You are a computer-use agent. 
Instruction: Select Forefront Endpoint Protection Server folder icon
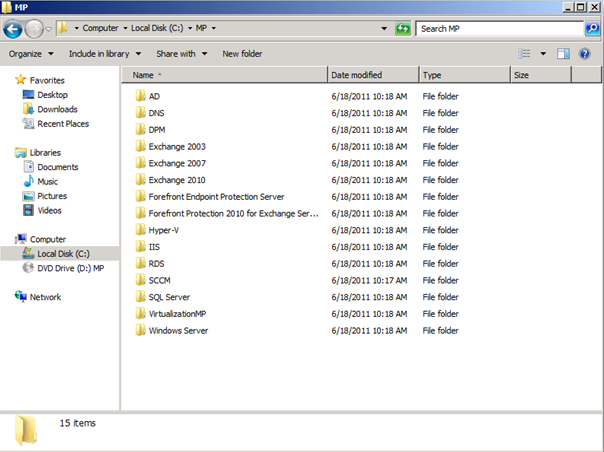pyautogui.click(x=141, y=197)
